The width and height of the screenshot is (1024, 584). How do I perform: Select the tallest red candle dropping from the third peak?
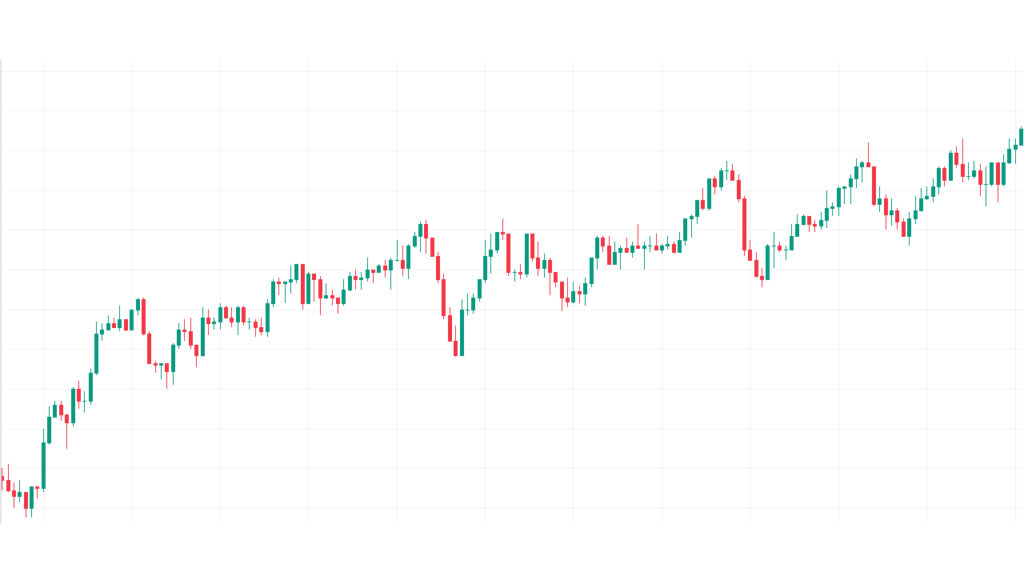pyautogui.click(x=744, y=224)
